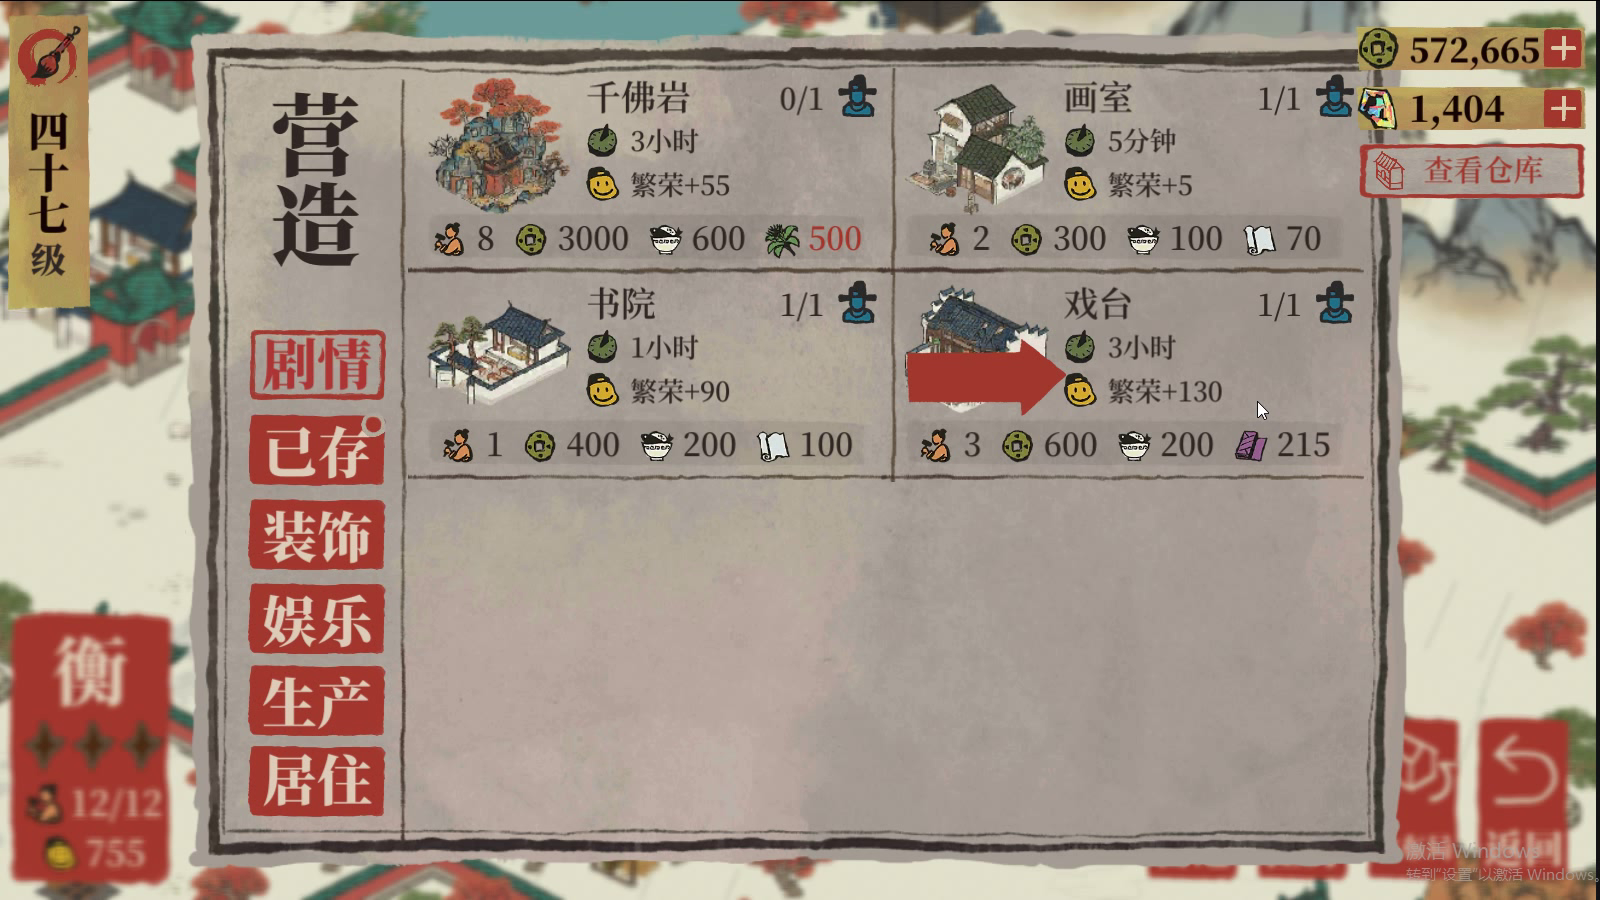The width and height of the screenshot is (1600, 900).
Task: Select the 装饰 category tab
Action: (x=317, y=535)
